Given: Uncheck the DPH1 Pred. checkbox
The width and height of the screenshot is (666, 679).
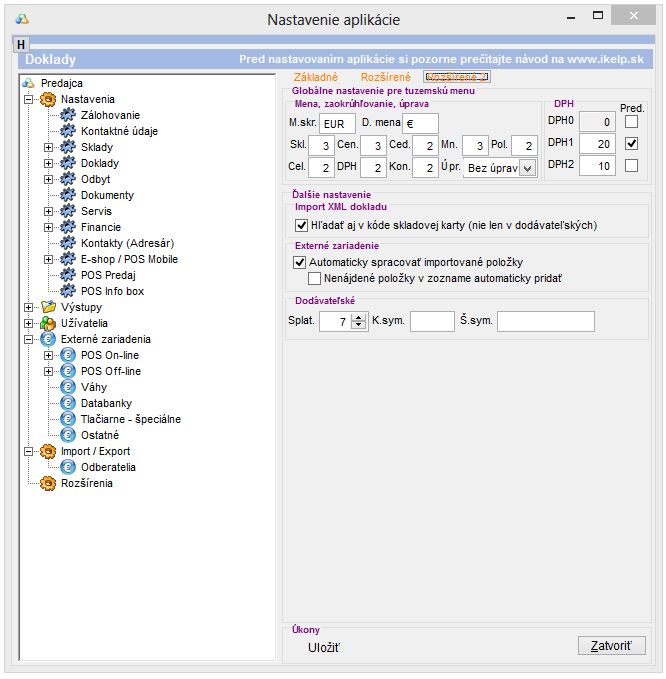Looking at the screenshot, I should (631, 143).
